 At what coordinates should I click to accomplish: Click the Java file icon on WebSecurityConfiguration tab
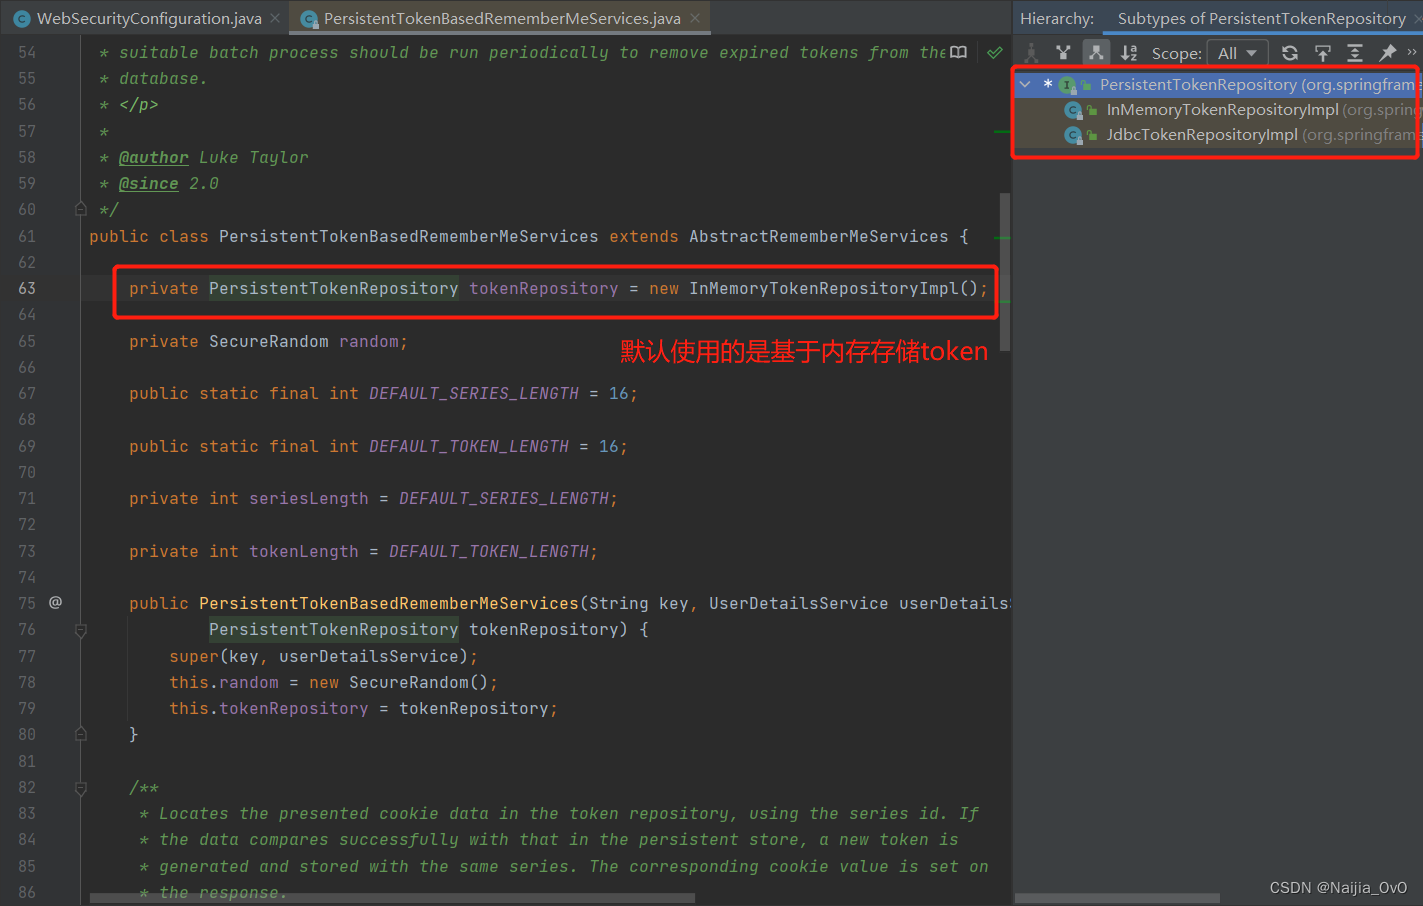pos(22,18)
